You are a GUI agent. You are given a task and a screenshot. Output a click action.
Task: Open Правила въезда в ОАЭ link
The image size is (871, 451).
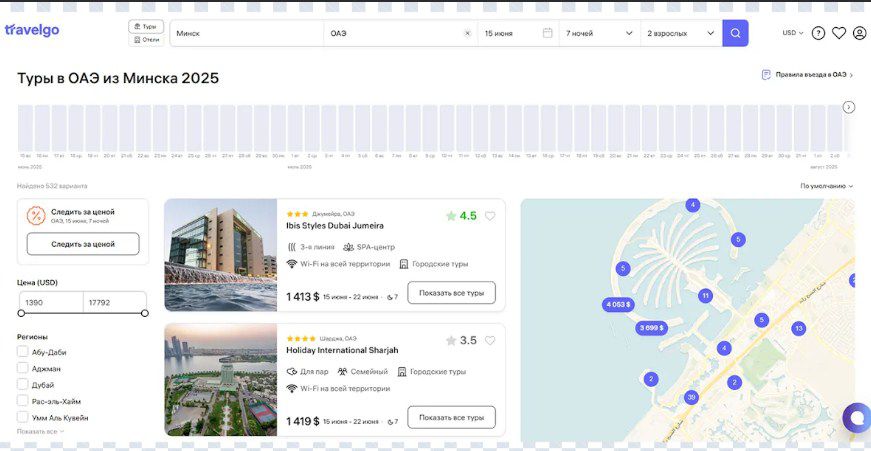(x=807, y=75)
